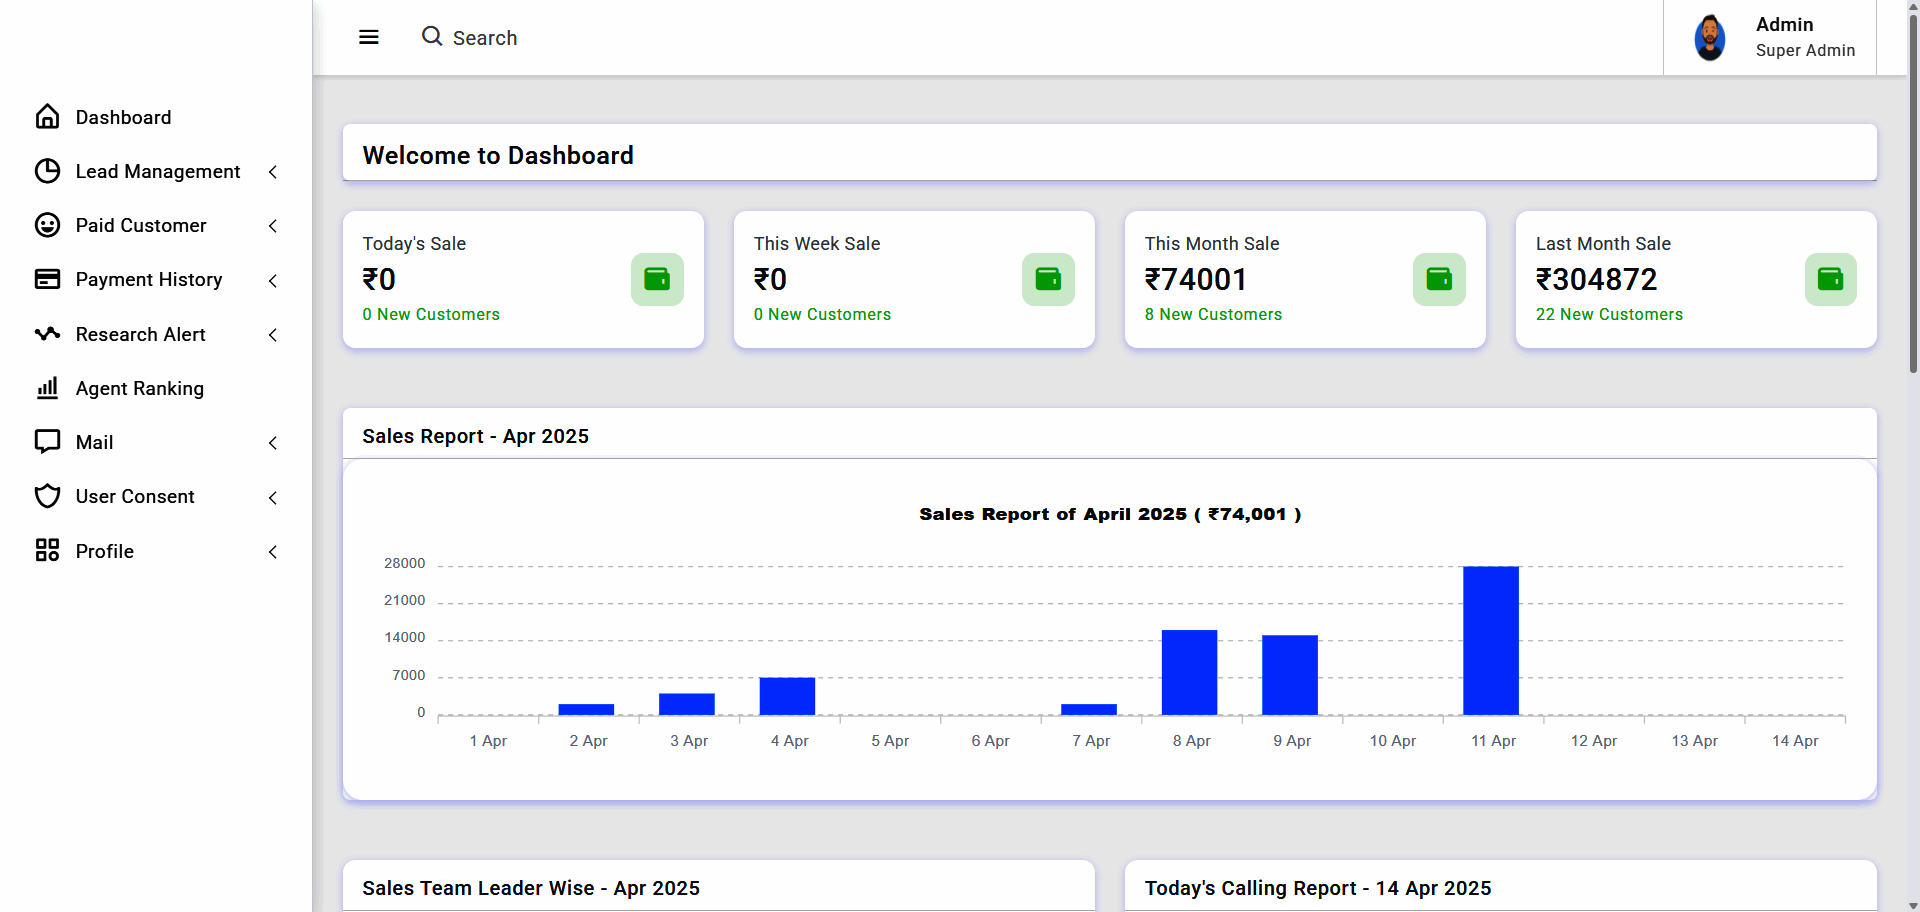1920x912 pixels.
Task: Click the search magnifier icon
Action: pyautogui.click(x=431, y=37)
